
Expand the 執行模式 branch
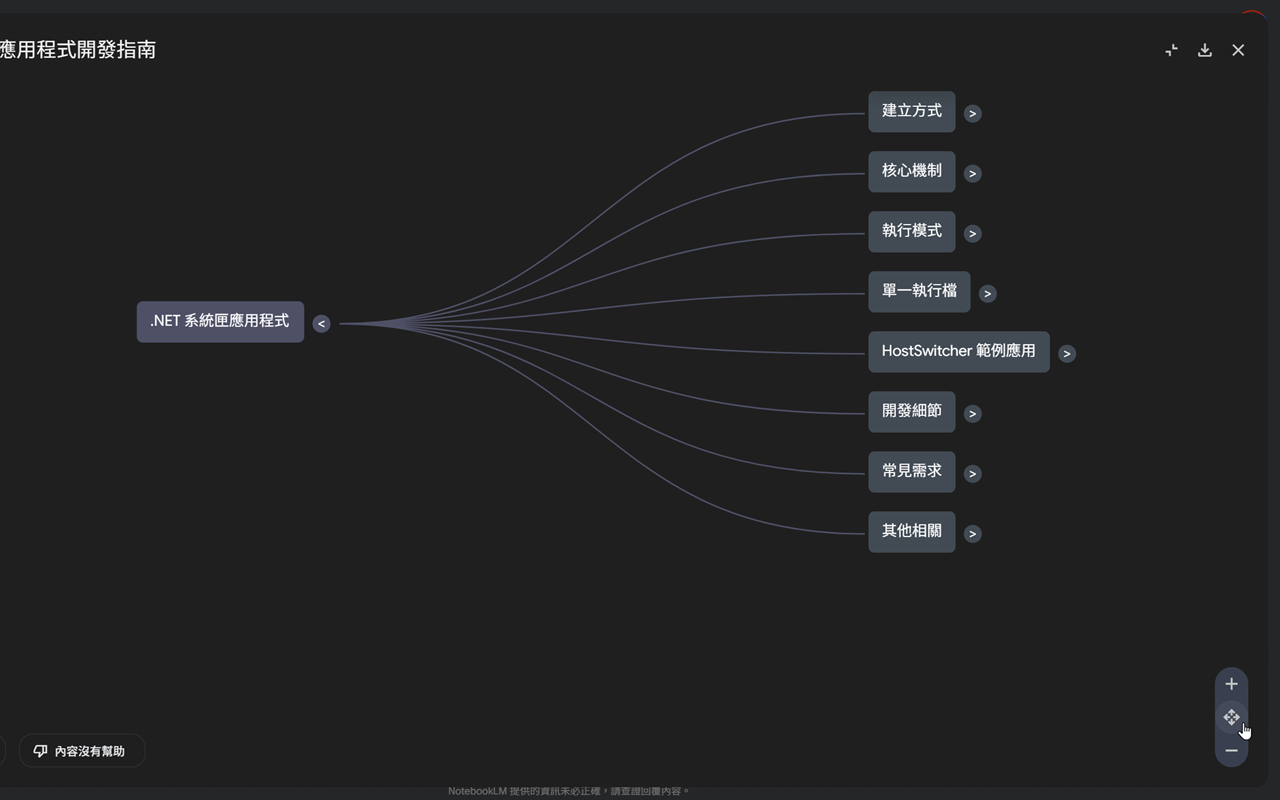(972, 233)
